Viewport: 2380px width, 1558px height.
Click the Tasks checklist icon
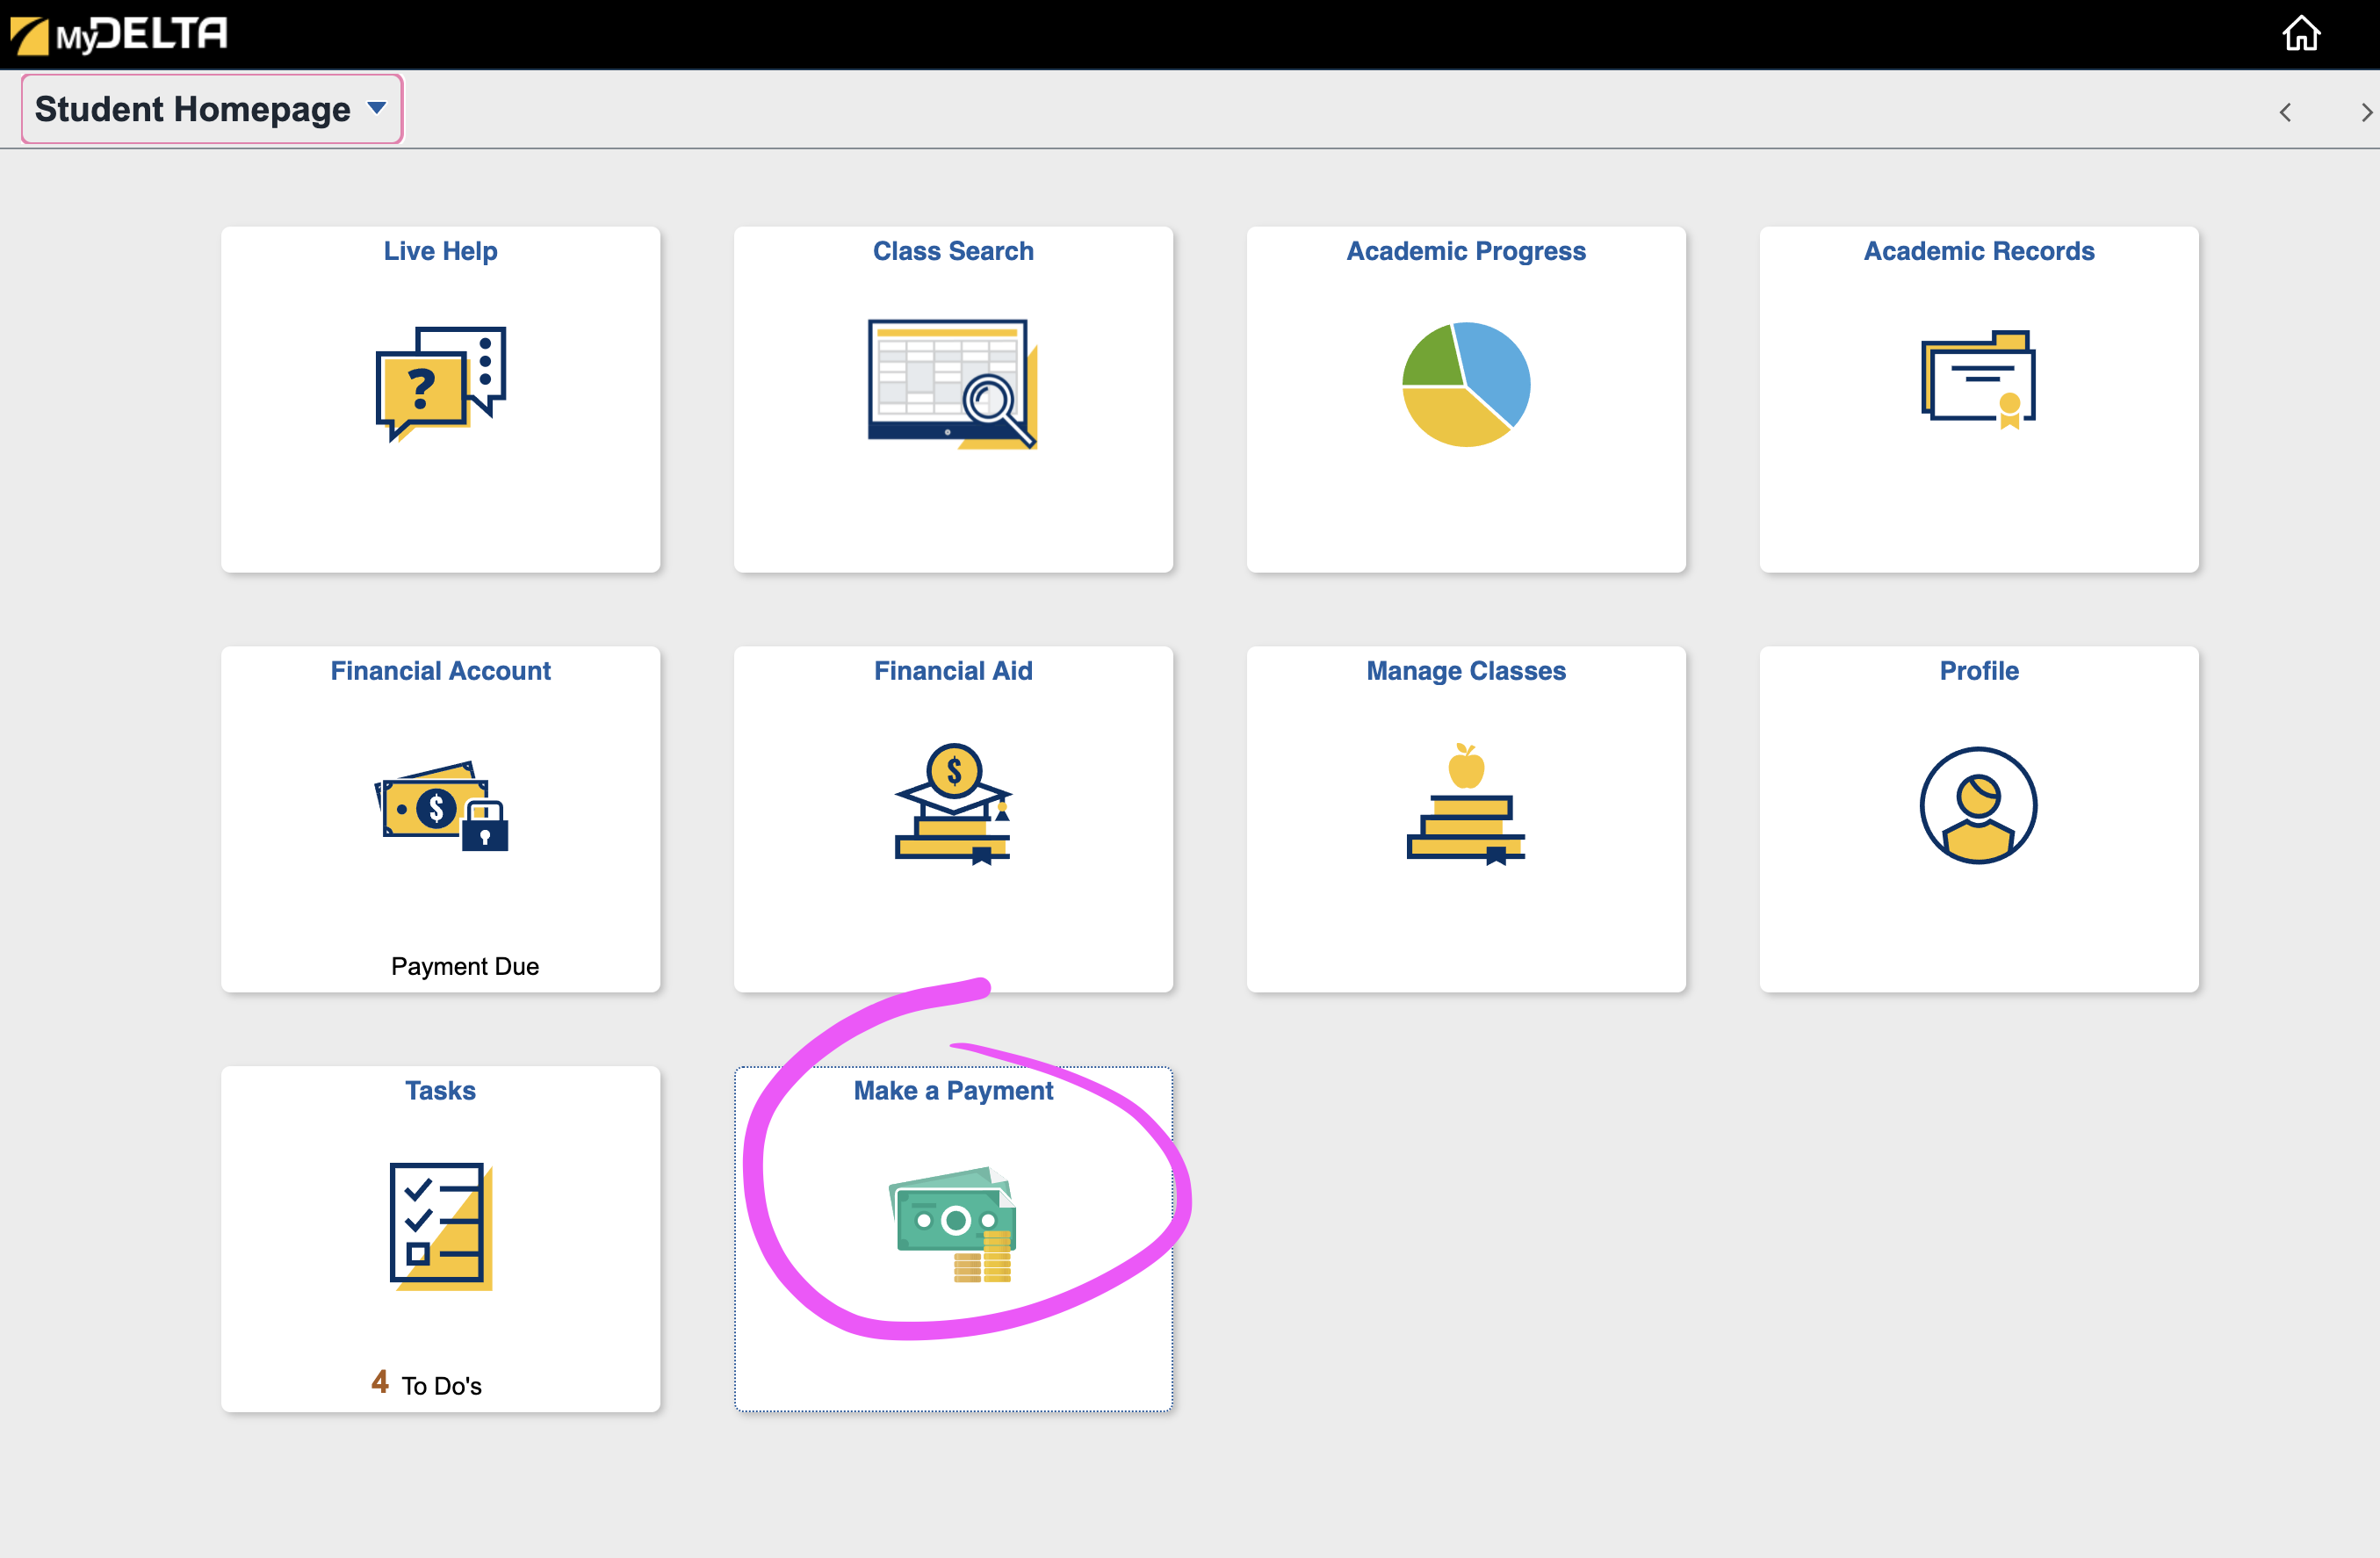tap(440, 1225)
